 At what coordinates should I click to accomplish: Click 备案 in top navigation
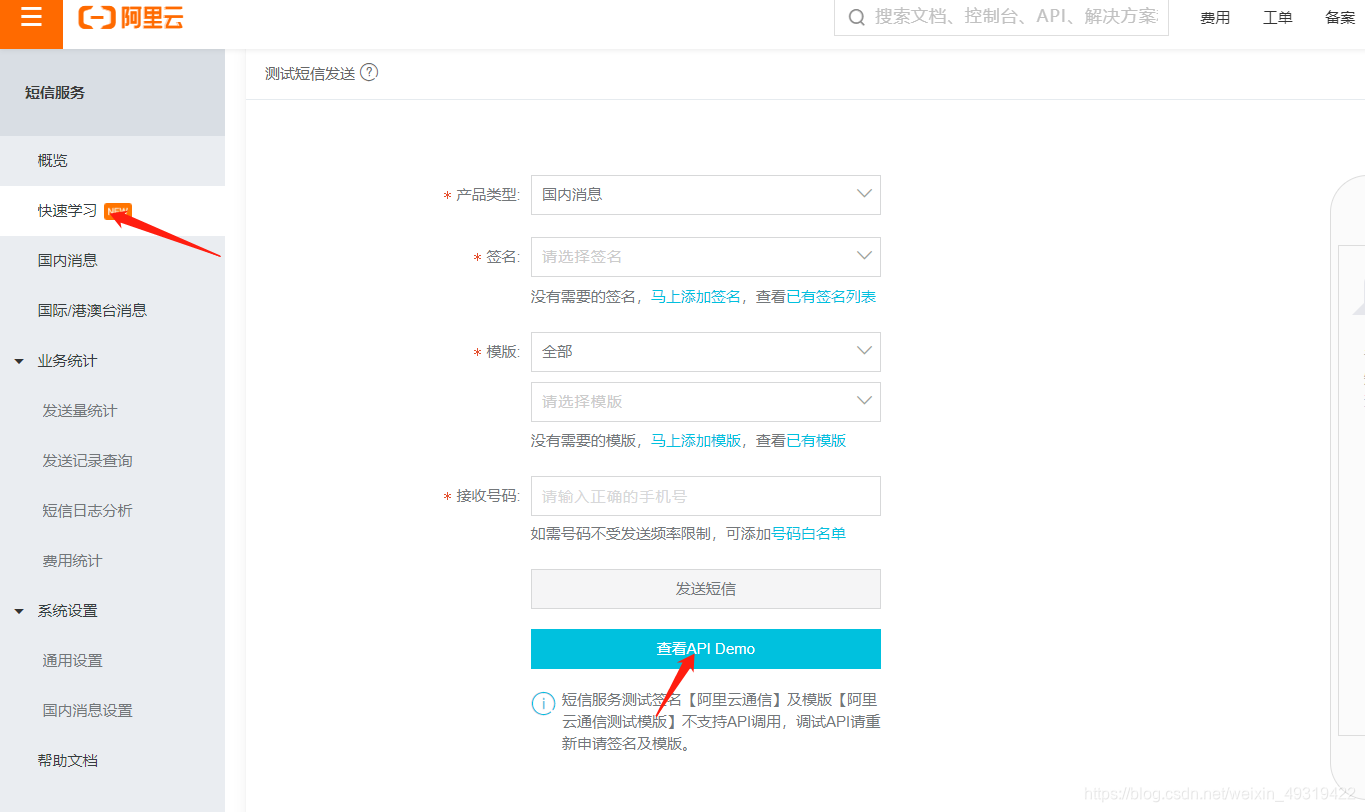[1340, 18]
